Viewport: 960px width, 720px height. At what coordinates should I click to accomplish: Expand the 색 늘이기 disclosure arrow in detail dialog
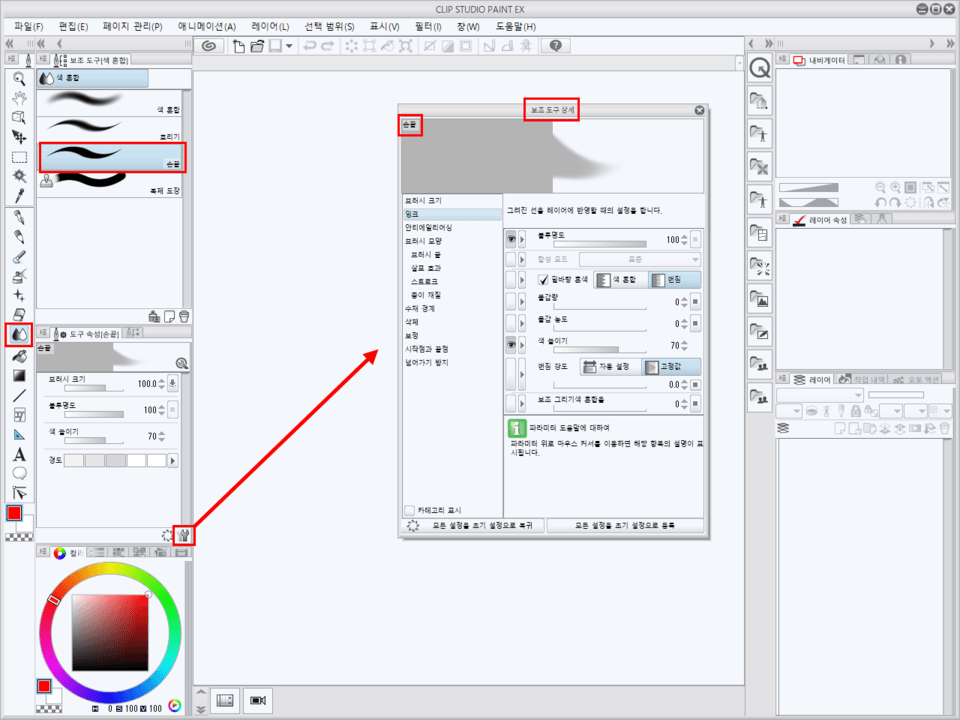coord(523,344)
